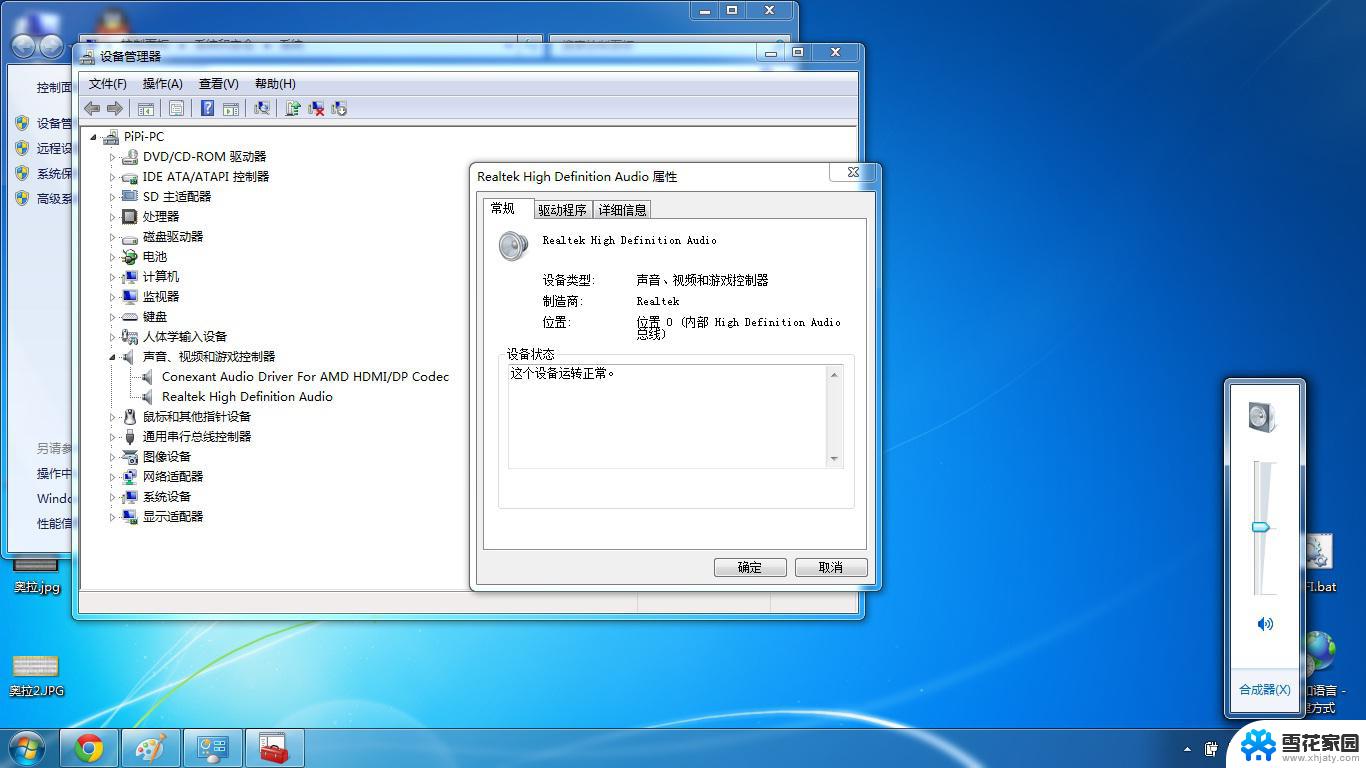Switch to the 驱动程序 tab
This screenshot has height=768, width=1366.
click(562, 210)
